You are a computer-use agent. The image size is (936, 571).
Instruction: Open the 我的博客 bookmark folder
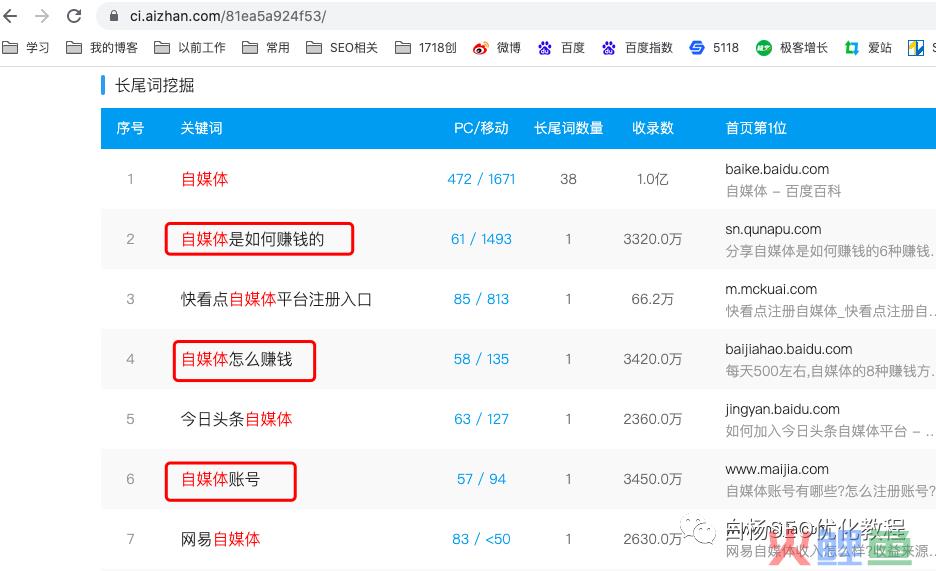coord(101,48)
